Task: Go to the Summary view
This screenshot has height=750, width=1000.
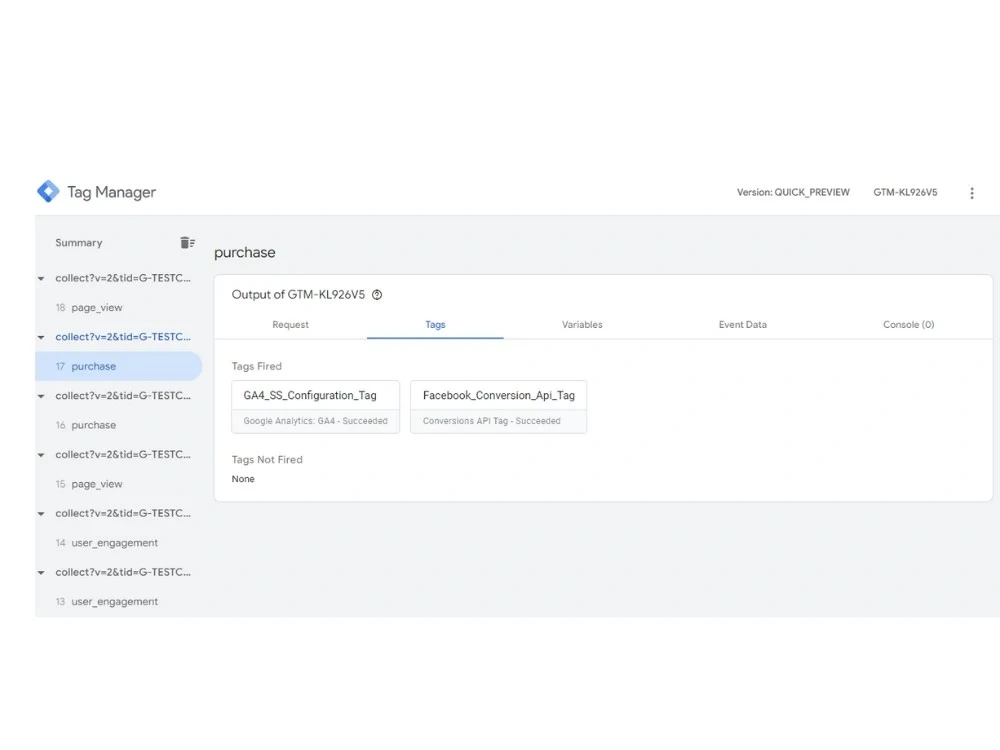Action: click(78, 243)
